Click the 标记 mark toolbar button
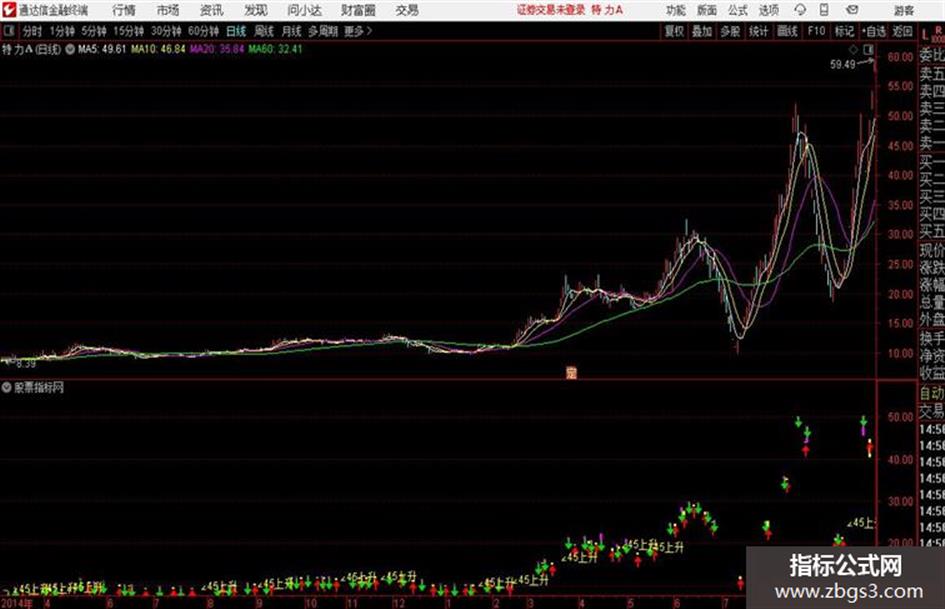This screenshot has height=609, width=945. 844,31
